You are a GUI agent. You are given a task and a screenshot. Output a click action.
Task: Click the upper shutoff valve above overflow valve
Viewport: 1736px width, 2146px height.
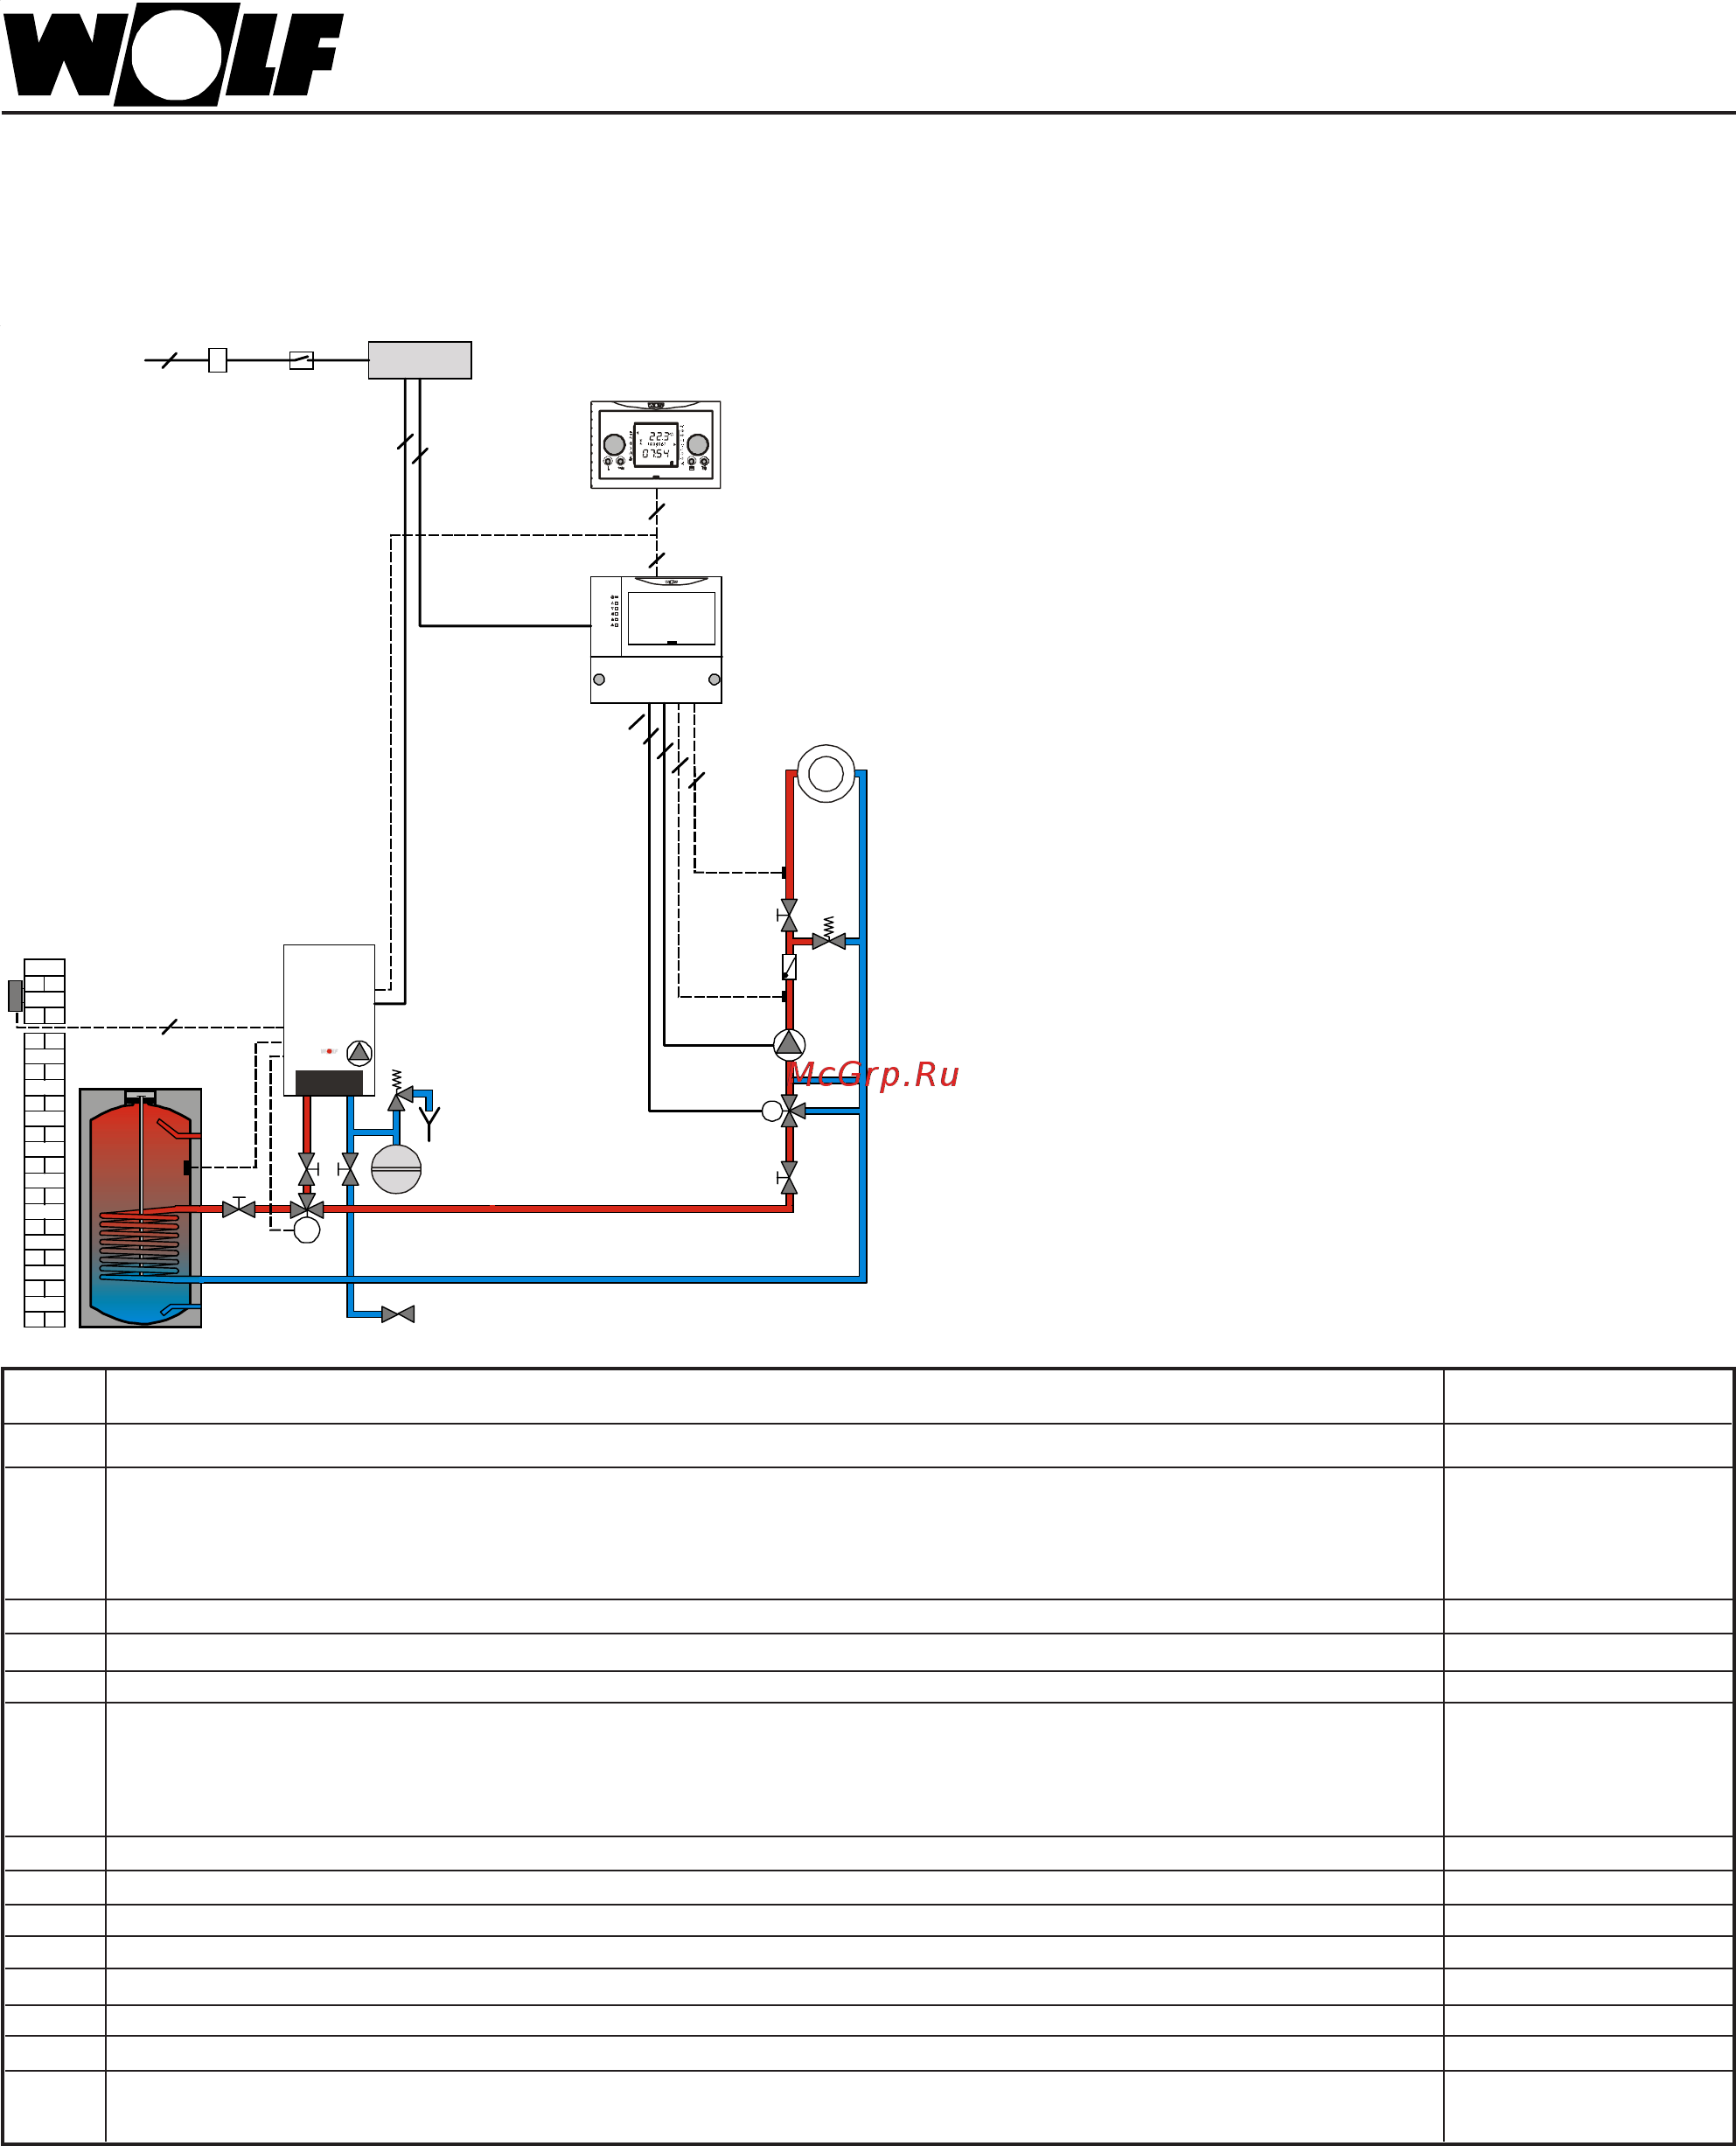pyautogui.click(x=788, y=915)
